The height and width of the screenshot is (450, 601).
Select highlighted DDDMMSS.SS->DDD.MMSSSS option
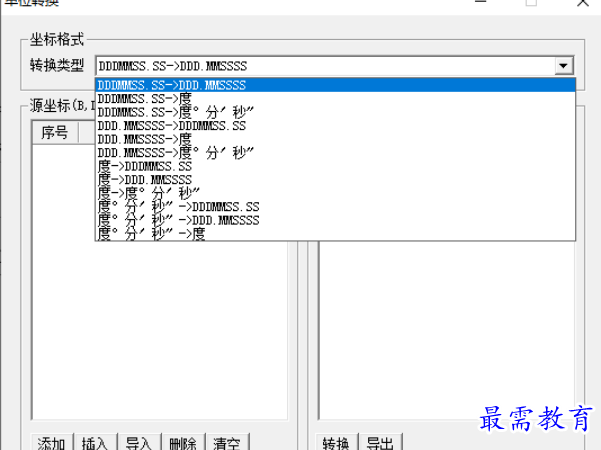pos(335,85)
